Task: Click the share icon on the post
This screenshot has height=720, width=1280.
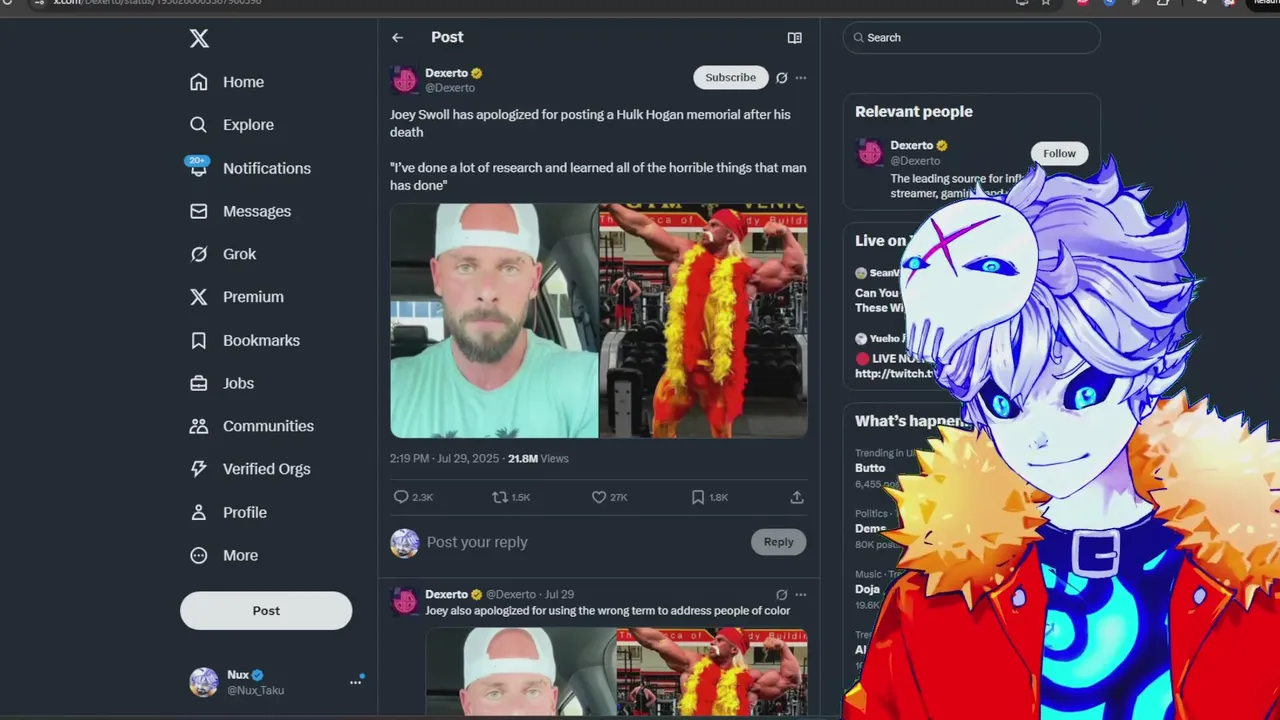Action: click(797, 497)
